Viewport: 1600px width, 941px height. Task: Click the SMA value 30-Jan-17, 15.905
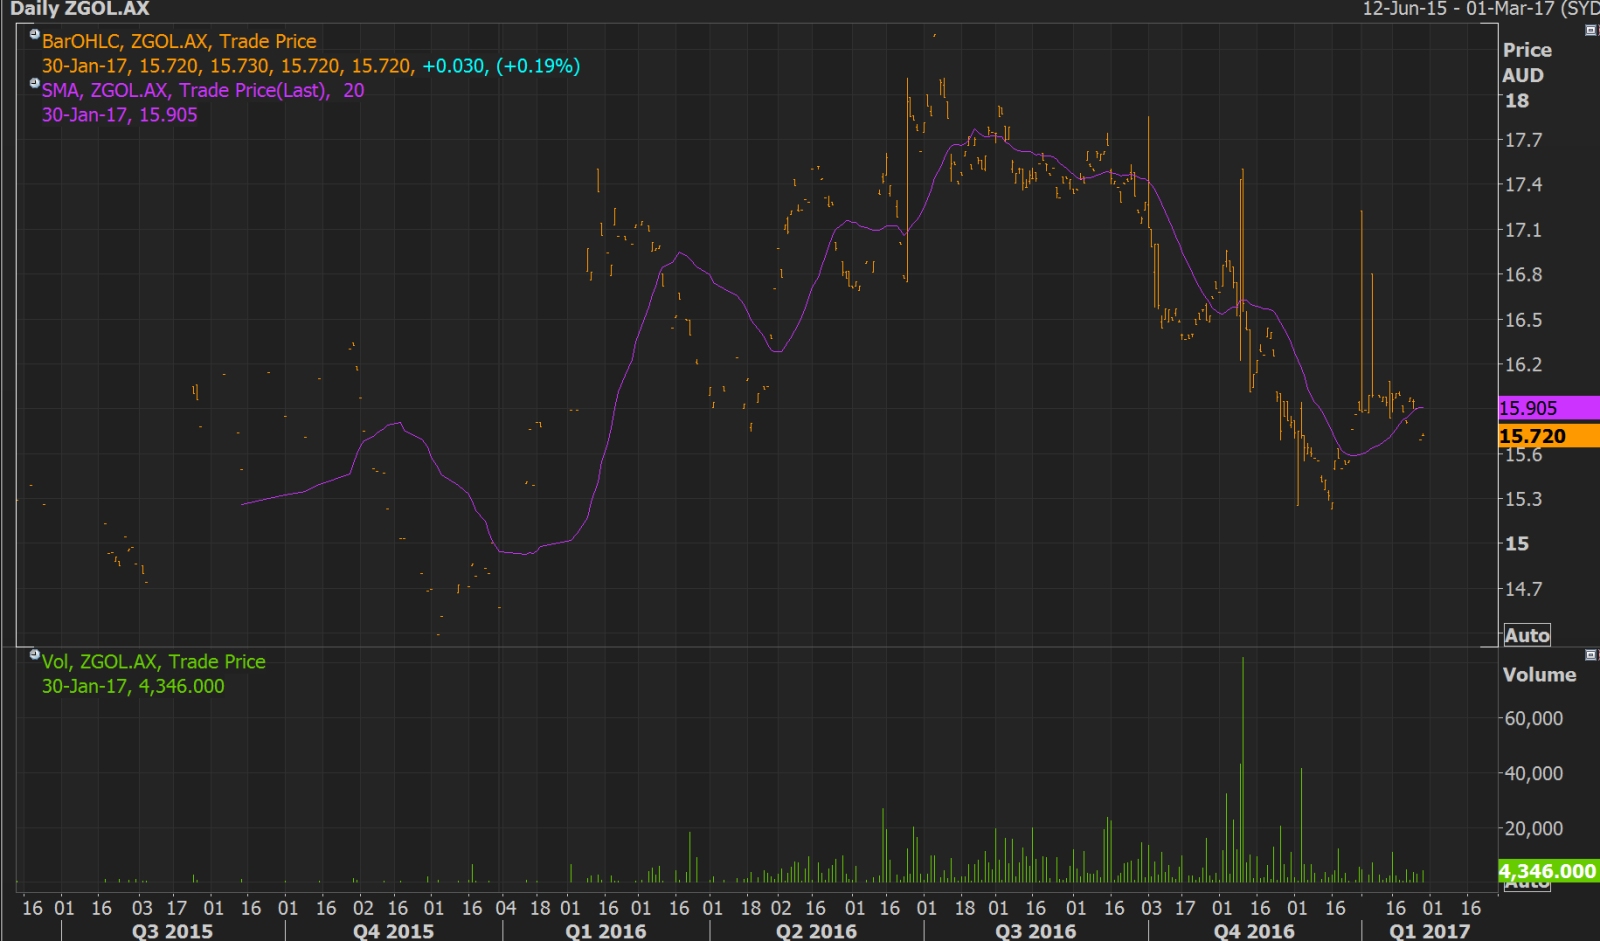pyautogui.click(x=120, y=115)
